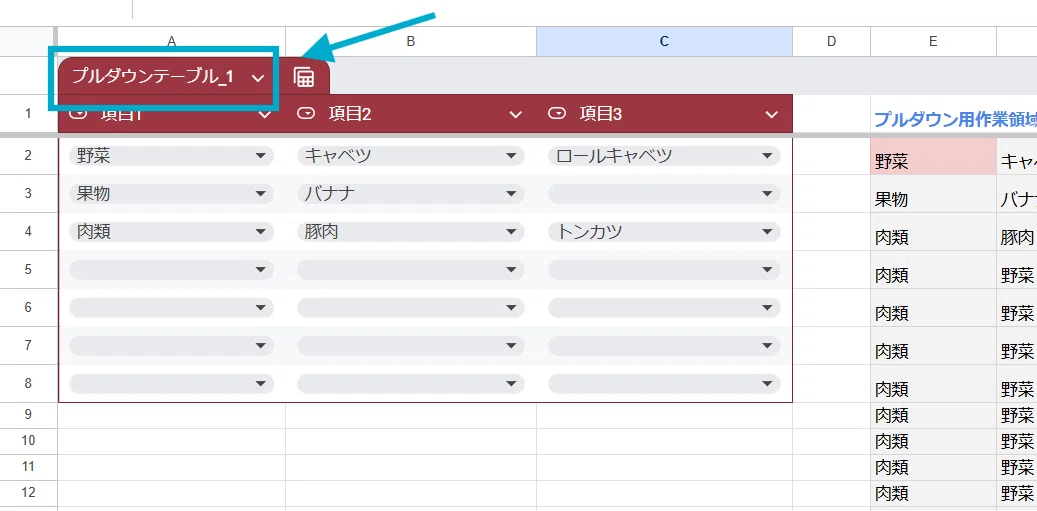The image size is (1037, 511).
Task: Open the empty dropdown chip in cell C7
Action: [x=664, y=346]
